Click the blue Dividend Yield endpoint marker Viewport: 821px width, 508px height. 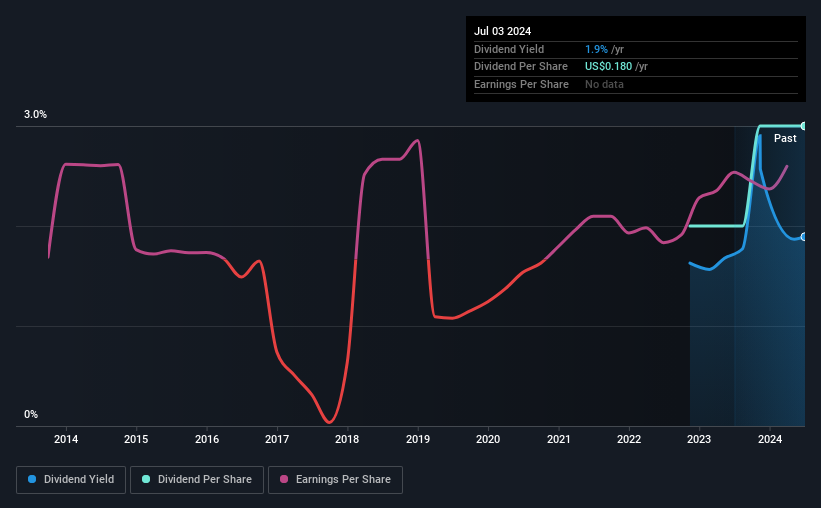coord(803,237)
